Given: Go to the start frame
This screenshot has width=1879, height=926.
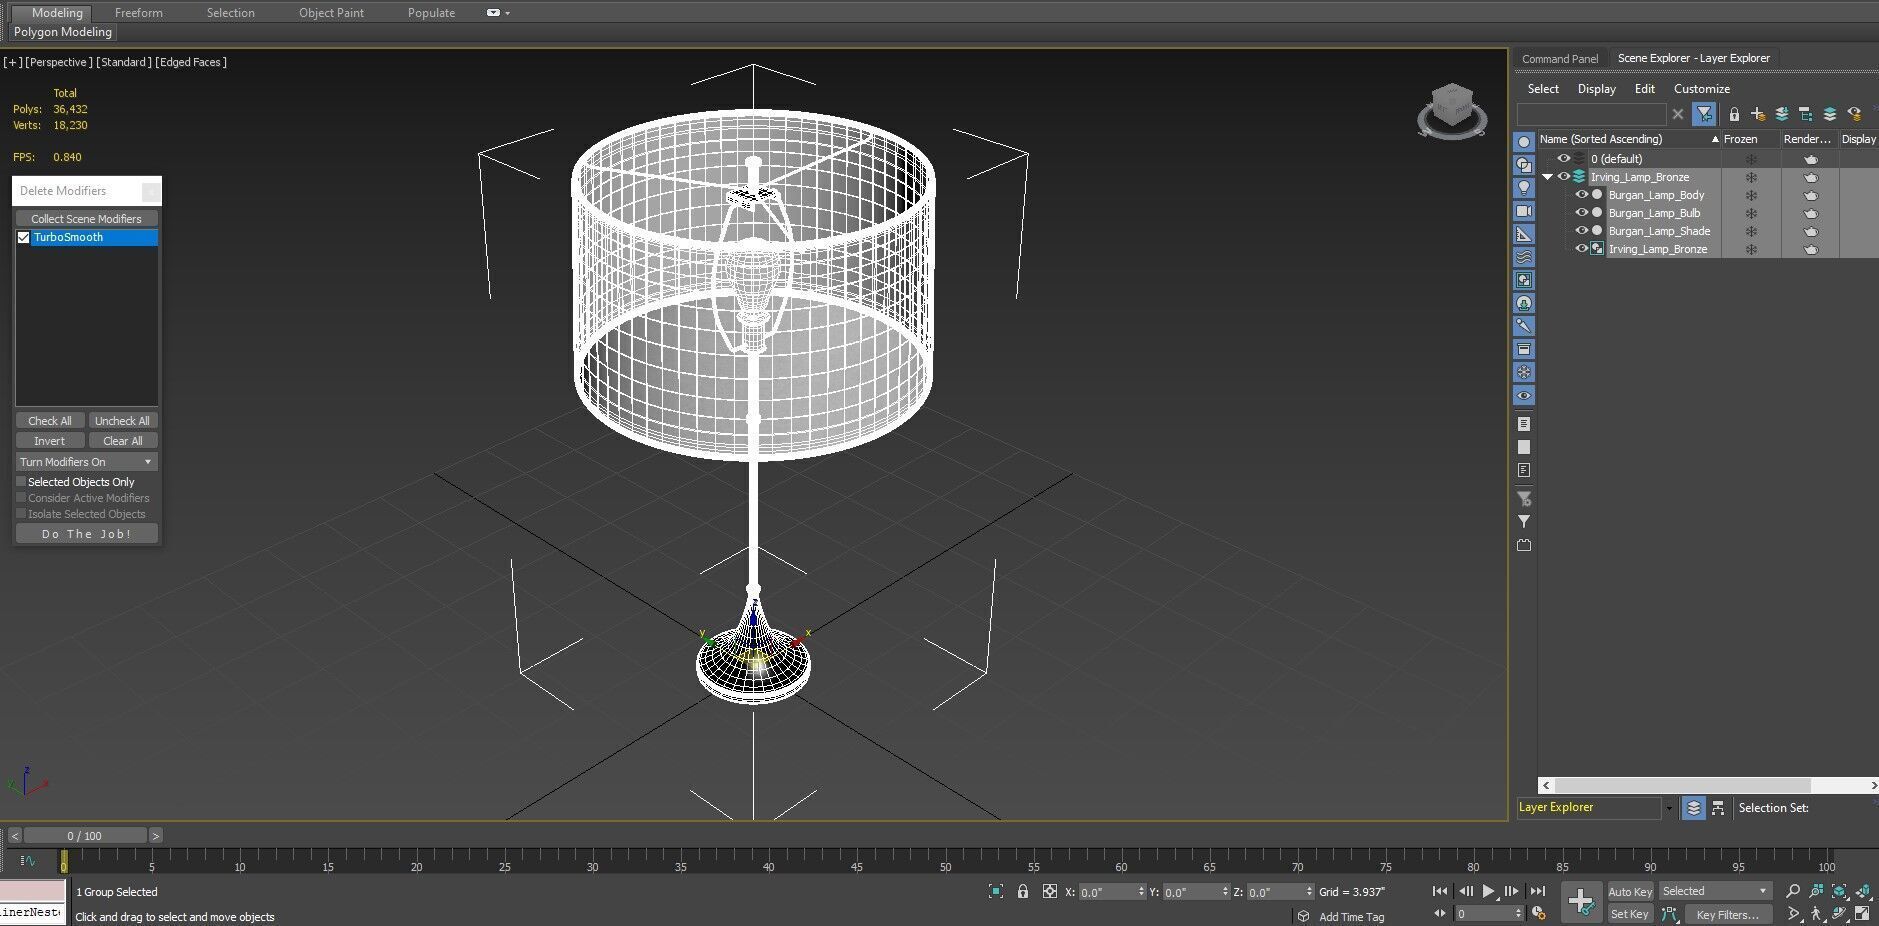Looking at the screenshot, I should pyautogui.click(x=1440, y=891).
